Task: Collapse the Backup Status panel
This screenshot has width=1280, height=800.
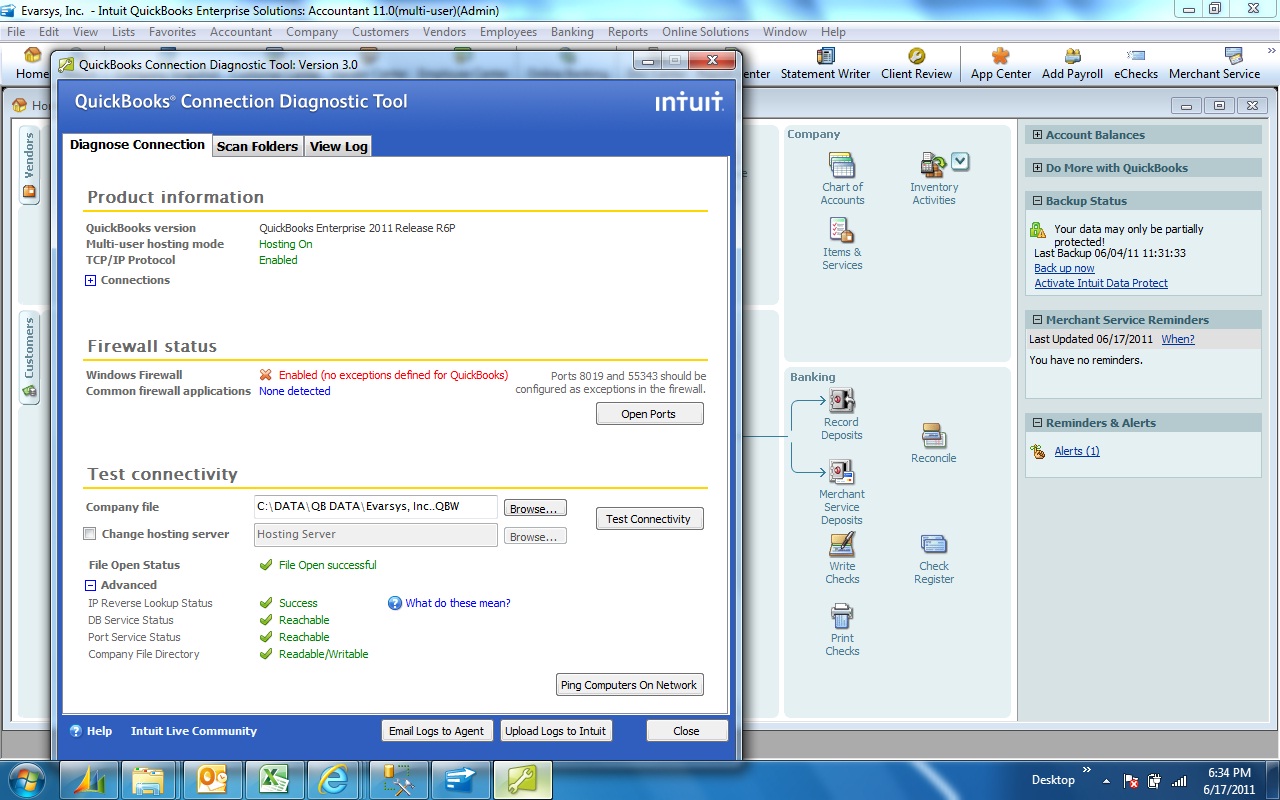Action: (1037, 201)
